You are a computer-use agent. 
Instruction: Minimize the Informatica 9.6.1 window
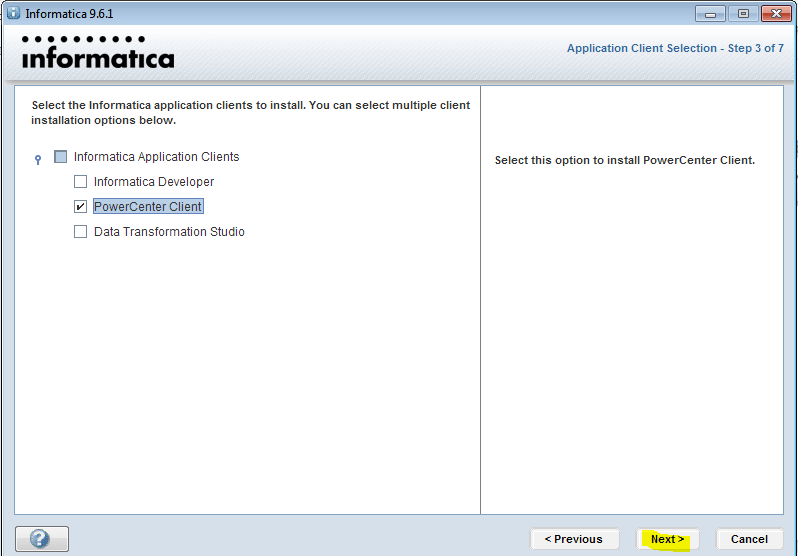click(710, 14)
